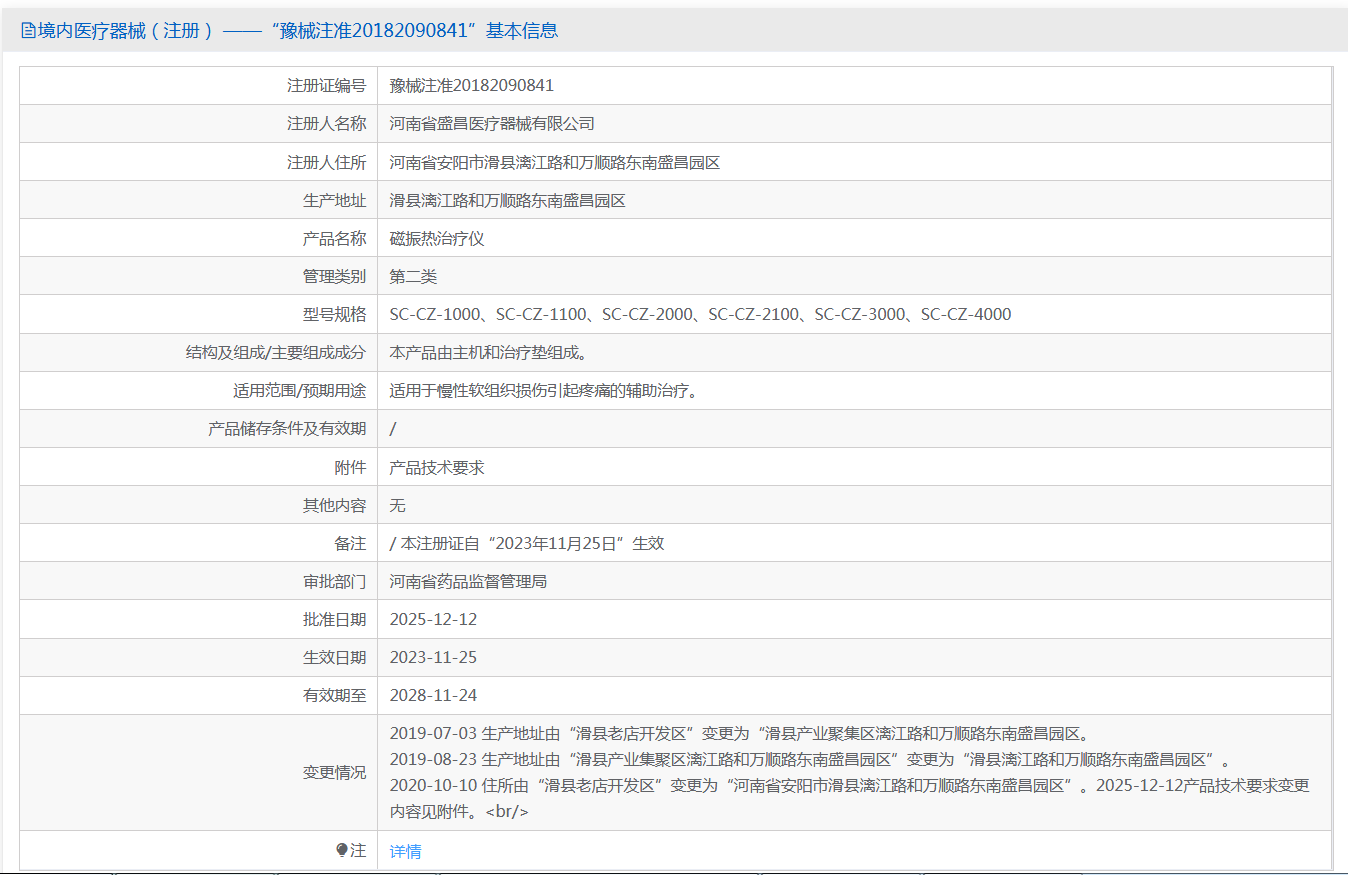Click the 产品名称 label

click(x=334, y=238)
